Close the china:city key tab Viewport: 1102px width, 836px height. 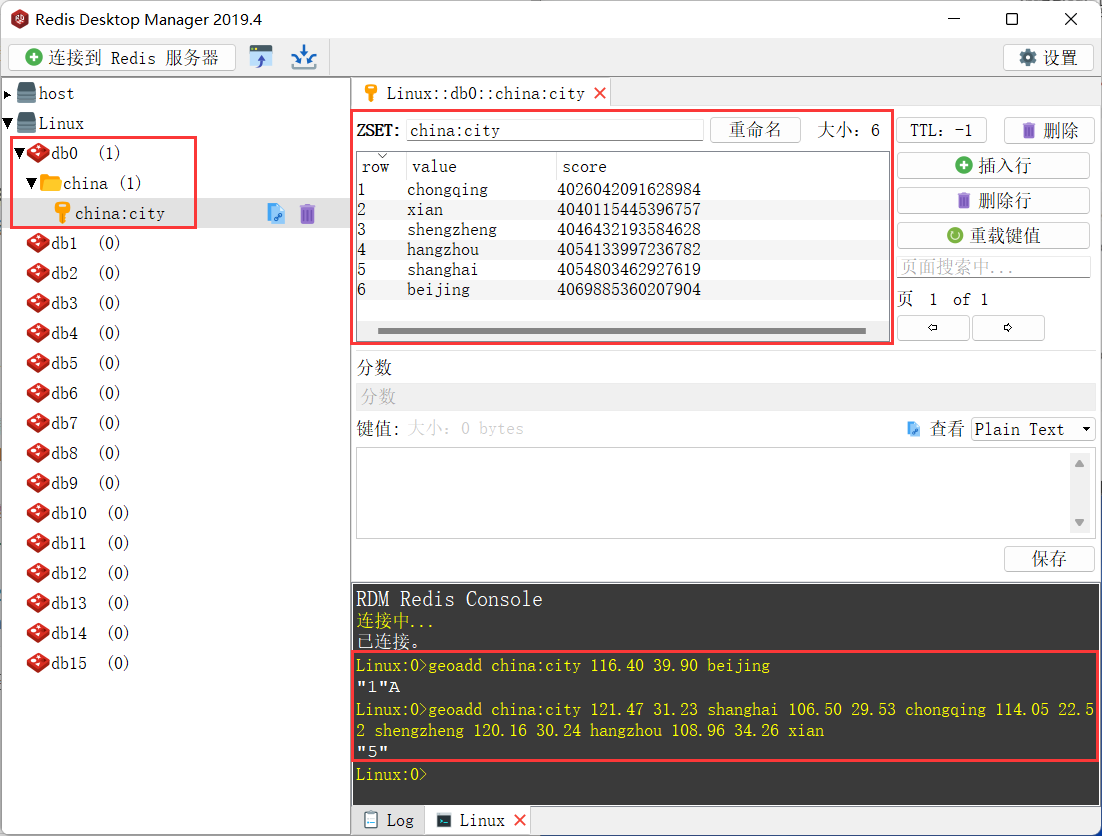point(600,93)
